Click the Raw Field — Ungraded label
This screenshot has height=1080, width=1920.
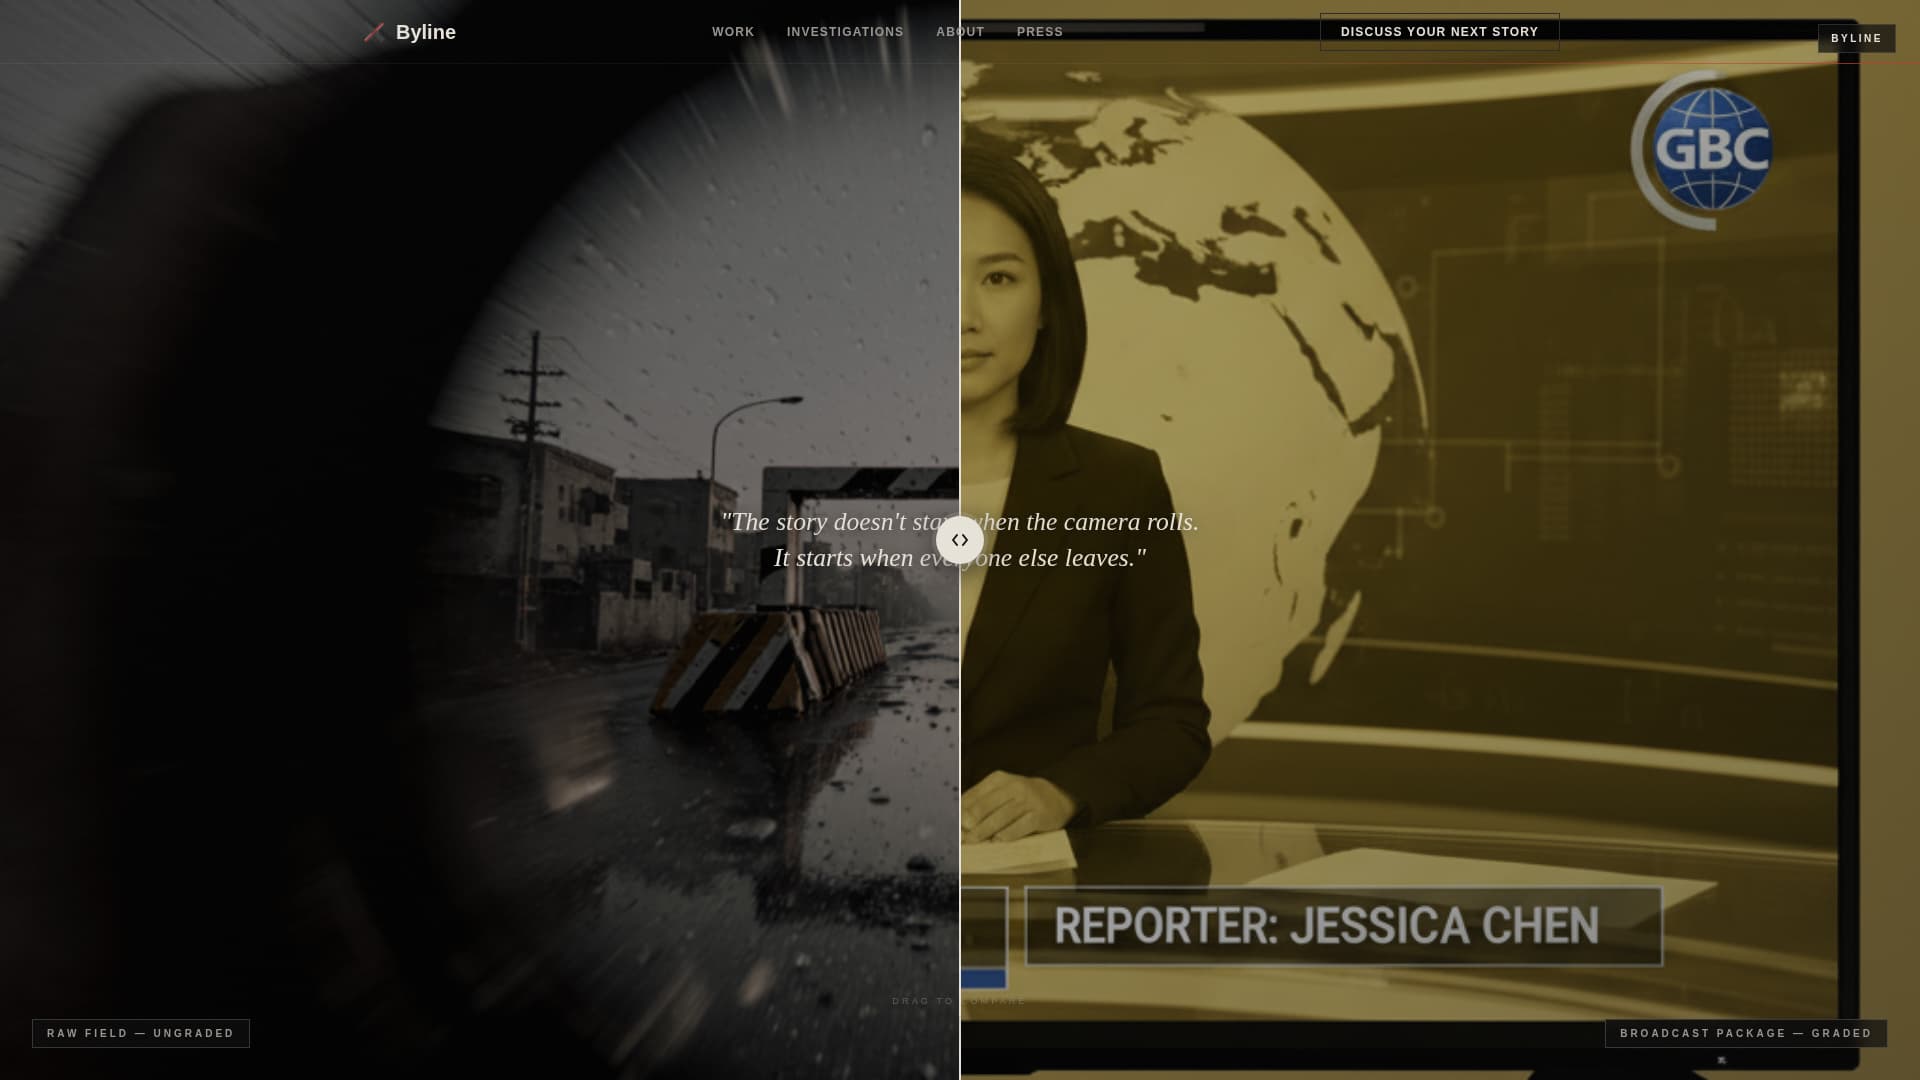pos(141,1033)
